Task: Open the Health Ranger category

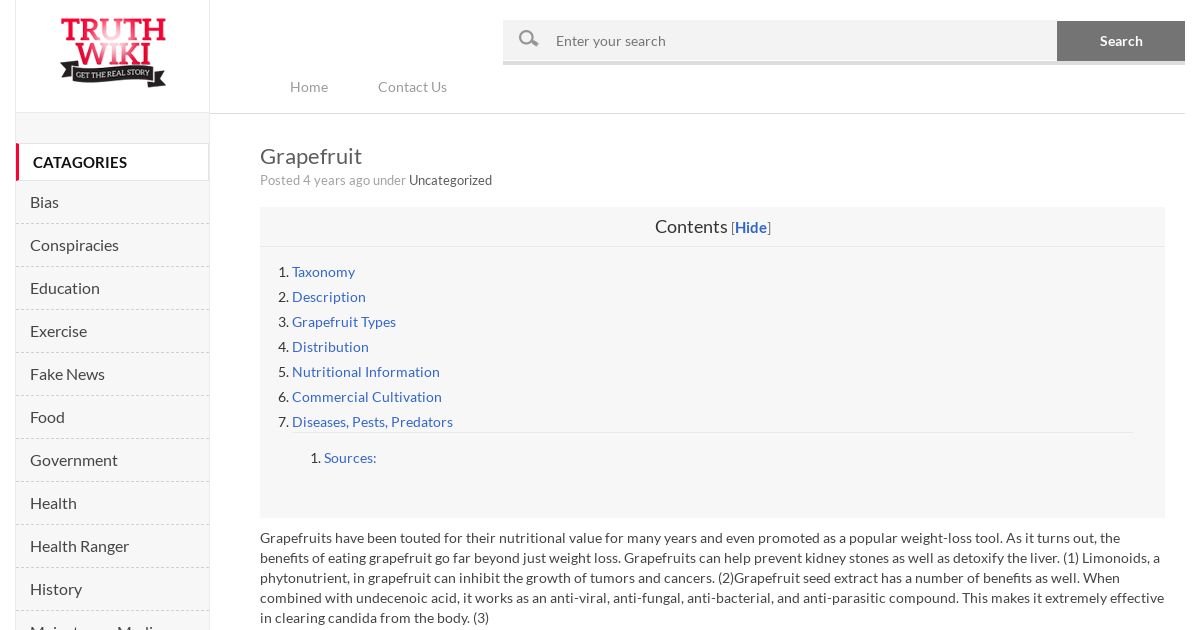Action: tap(112, 546)
